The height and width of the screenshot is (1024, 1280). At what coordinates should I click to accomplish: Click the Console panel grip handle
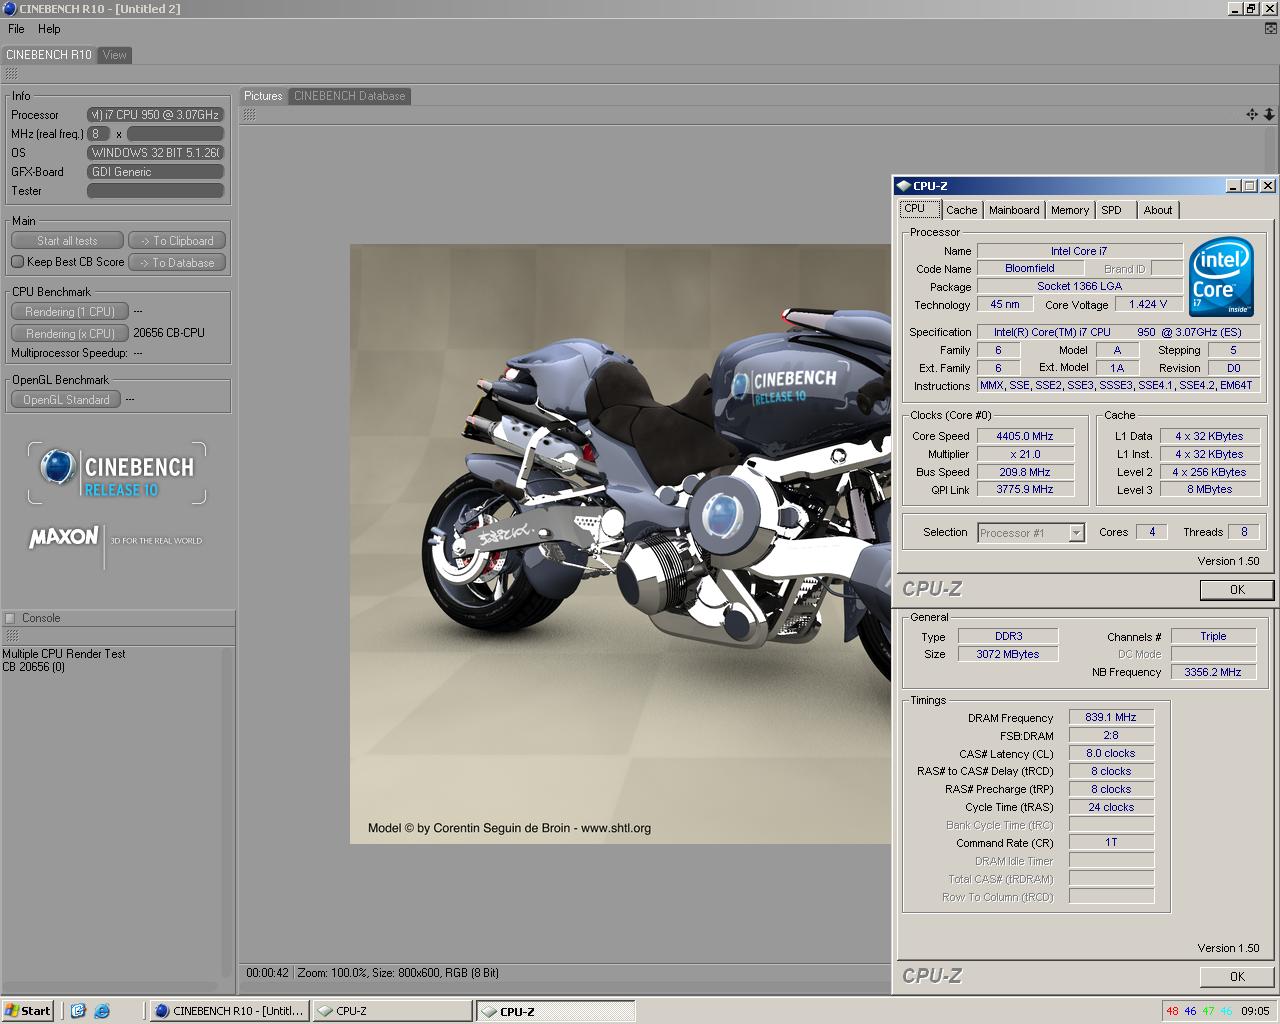(x=11, y=636)
